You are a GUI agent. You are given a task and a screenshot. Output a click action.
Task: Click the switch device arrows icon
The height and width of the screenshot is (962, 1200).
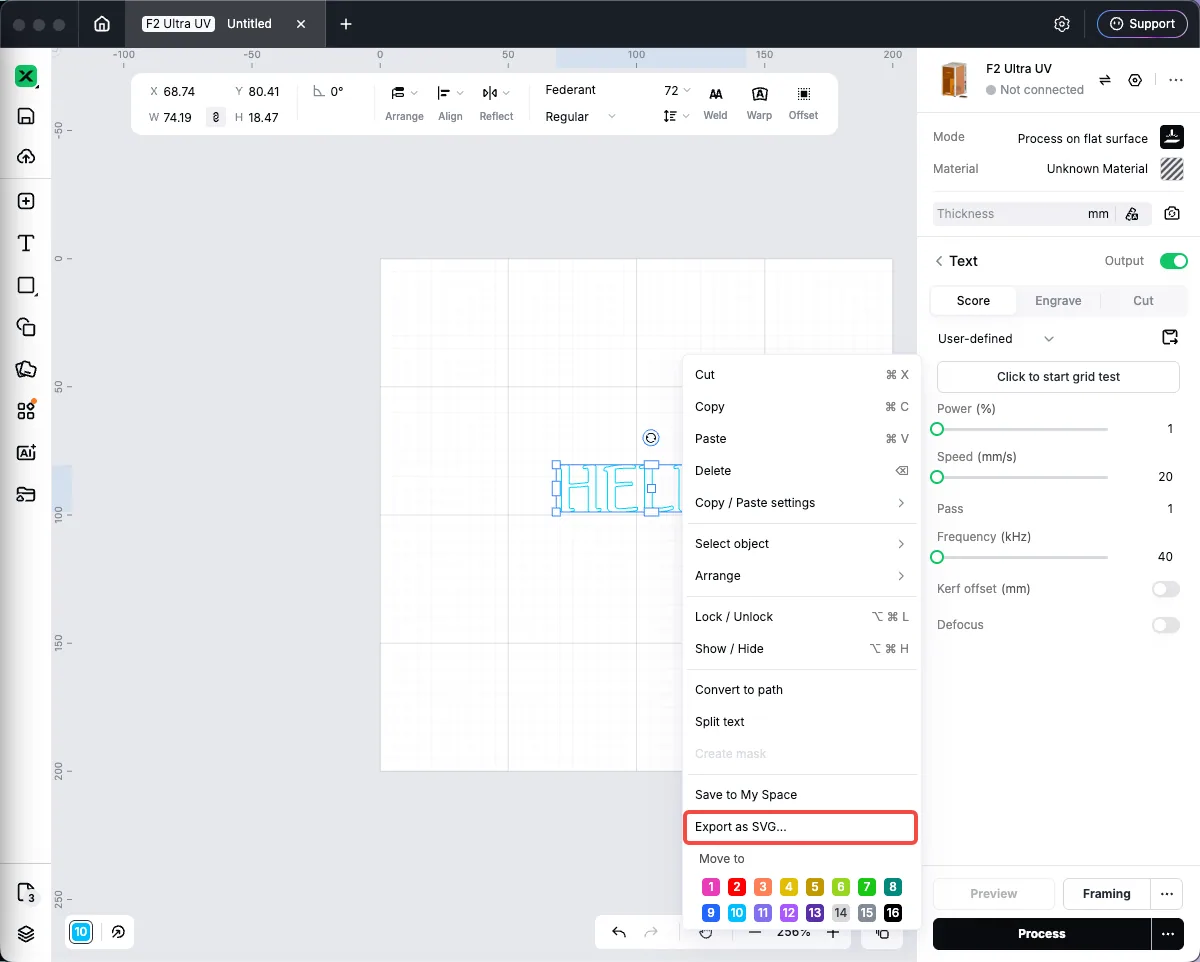1105,80
